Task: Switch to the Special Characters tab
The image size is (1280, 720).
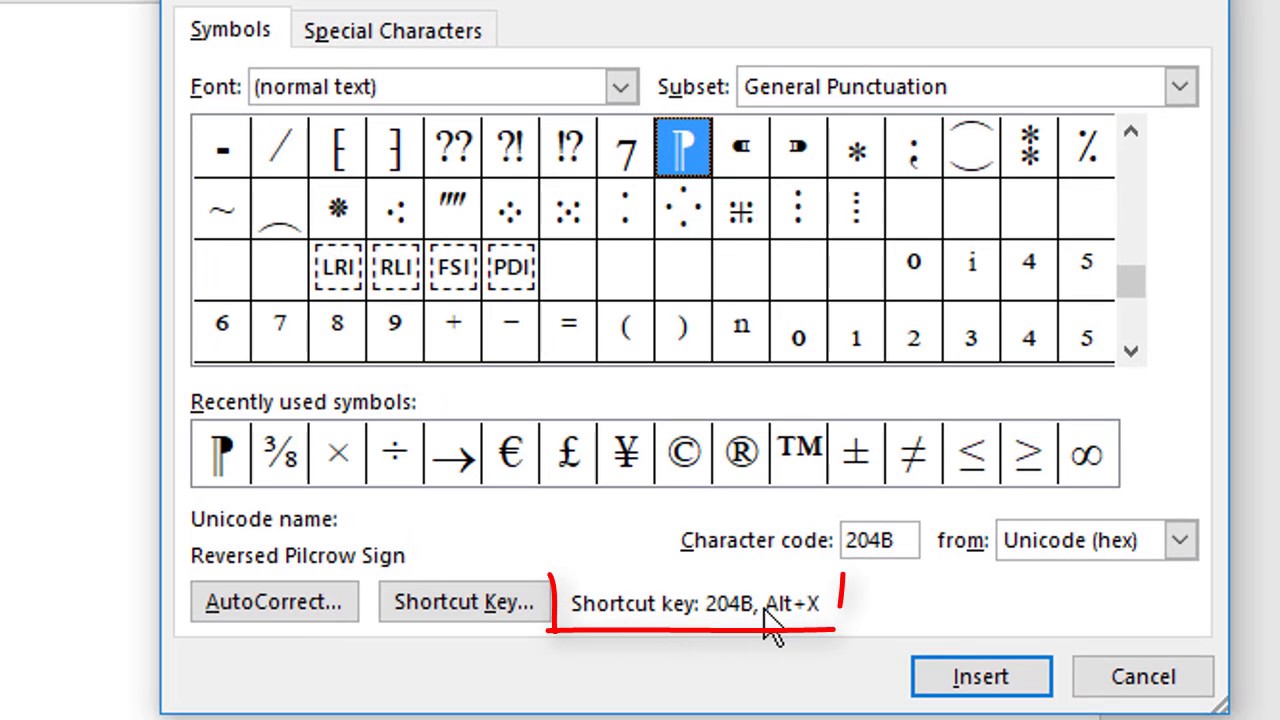Action: pyautogui.click(x=392, y=31)
